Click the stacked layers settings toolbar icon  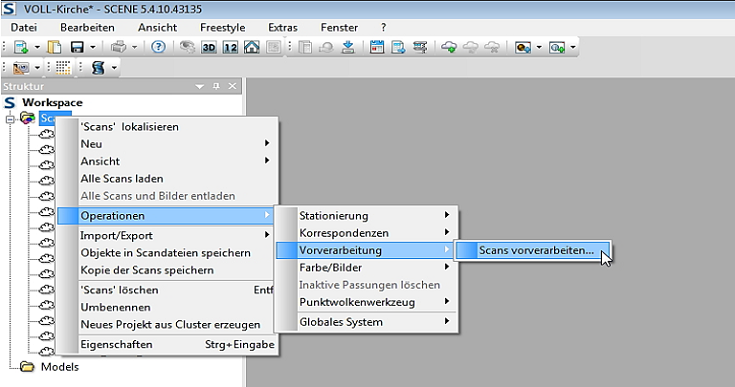(420, 47)
